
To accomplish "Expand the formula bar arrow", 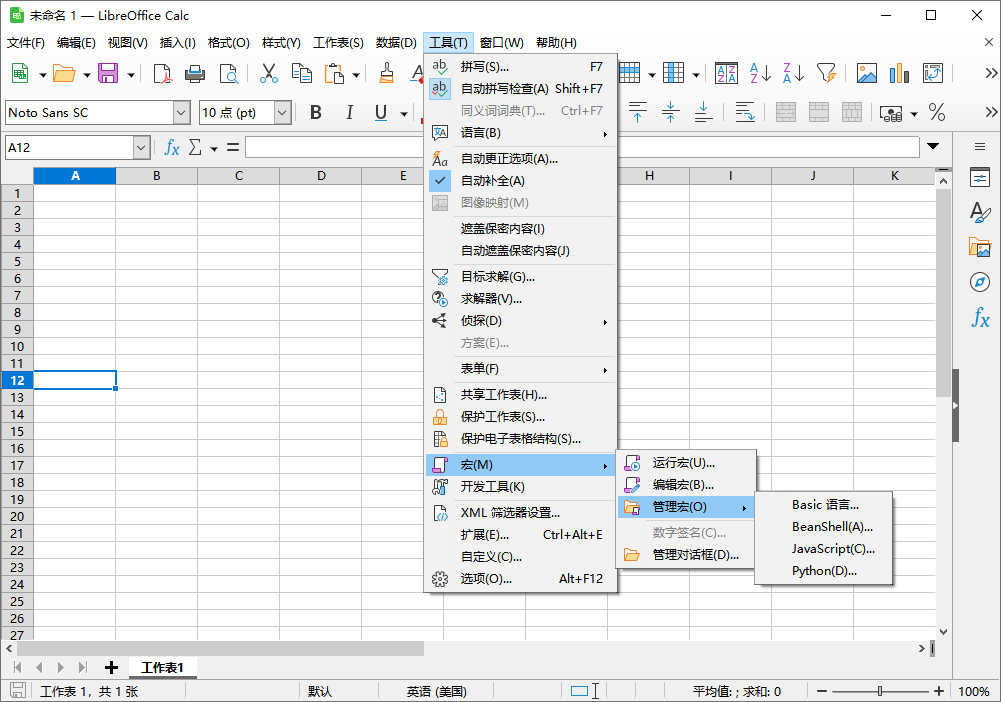I will click(933, 146).
